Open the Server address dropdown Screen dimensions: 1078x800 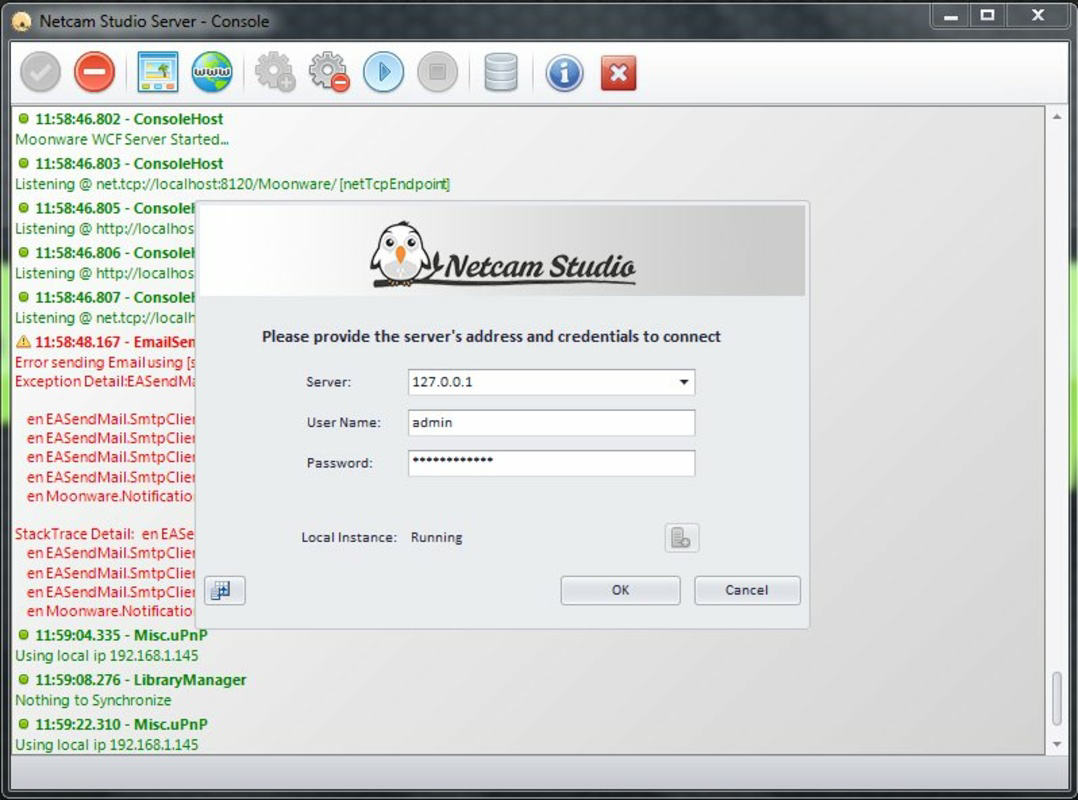[683, 382]
